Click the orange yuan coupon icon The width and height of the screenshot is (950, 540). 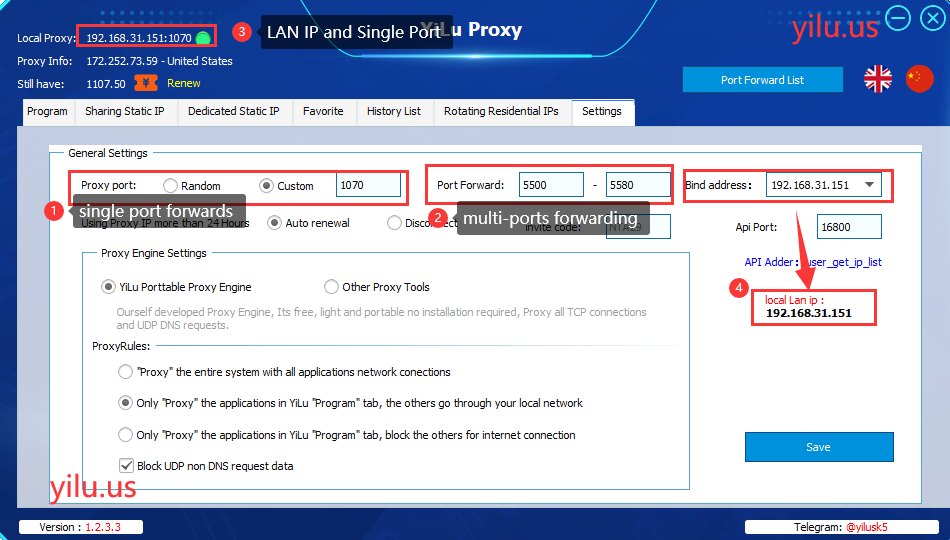click(x=146, y=83)
